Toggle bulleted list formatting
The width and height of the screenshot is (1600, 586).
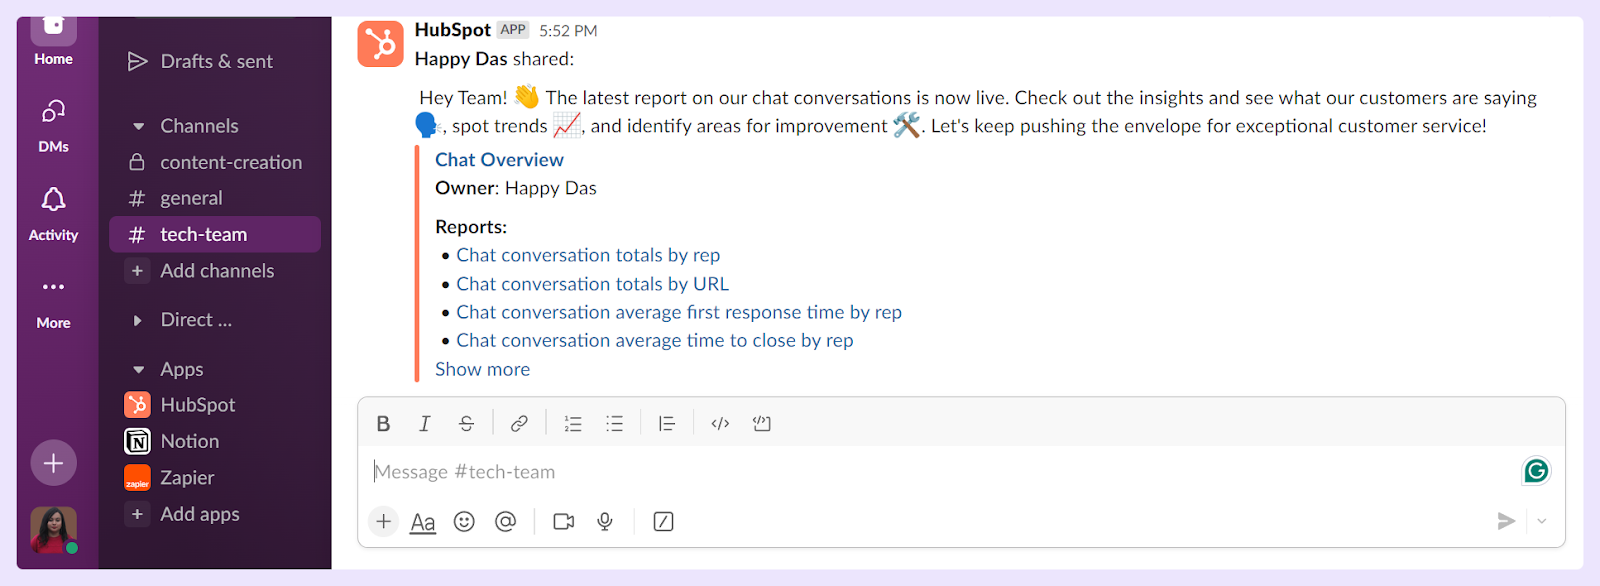(x=614, y=424)
